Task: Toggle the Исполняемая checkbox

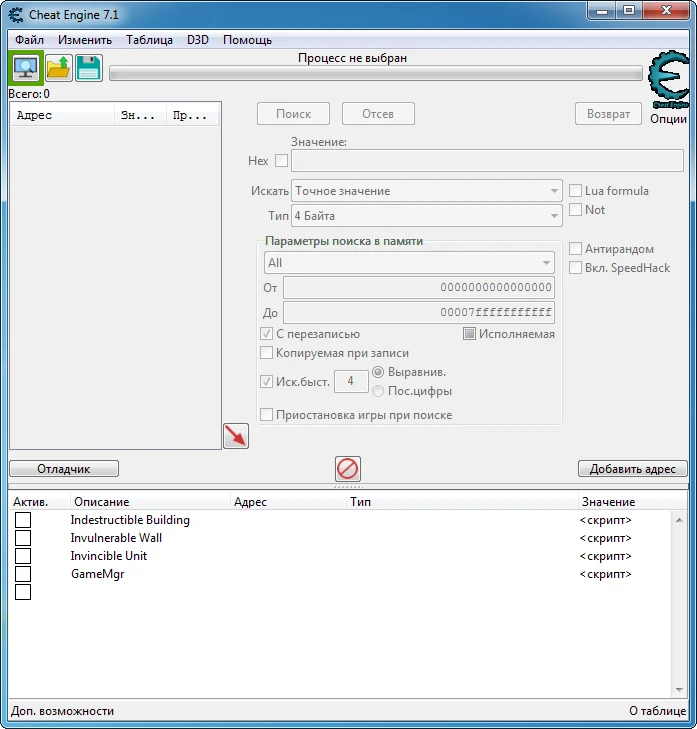Action: click(x=469, y=334)
